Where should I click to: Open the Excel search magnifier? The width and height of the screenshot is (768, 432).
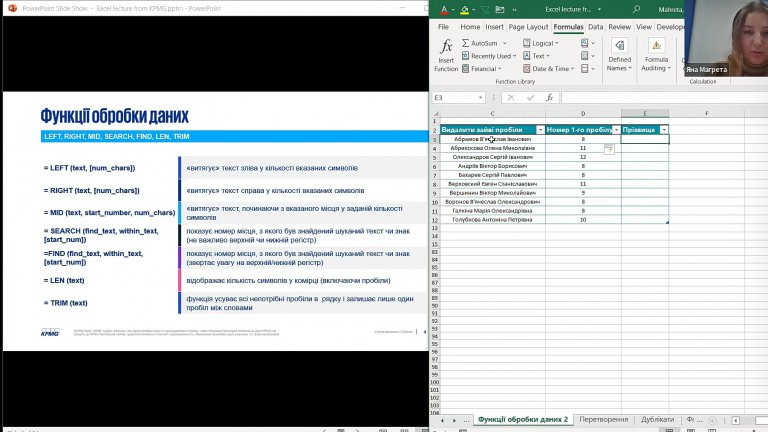pyautogui.click(x=636, y=9)
